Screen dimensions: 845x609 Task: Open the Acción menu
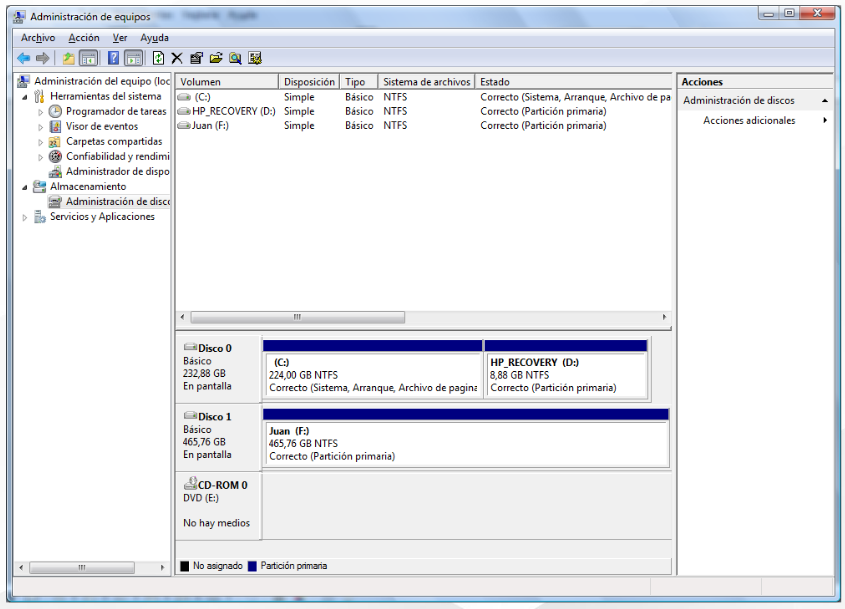[84, 38]
